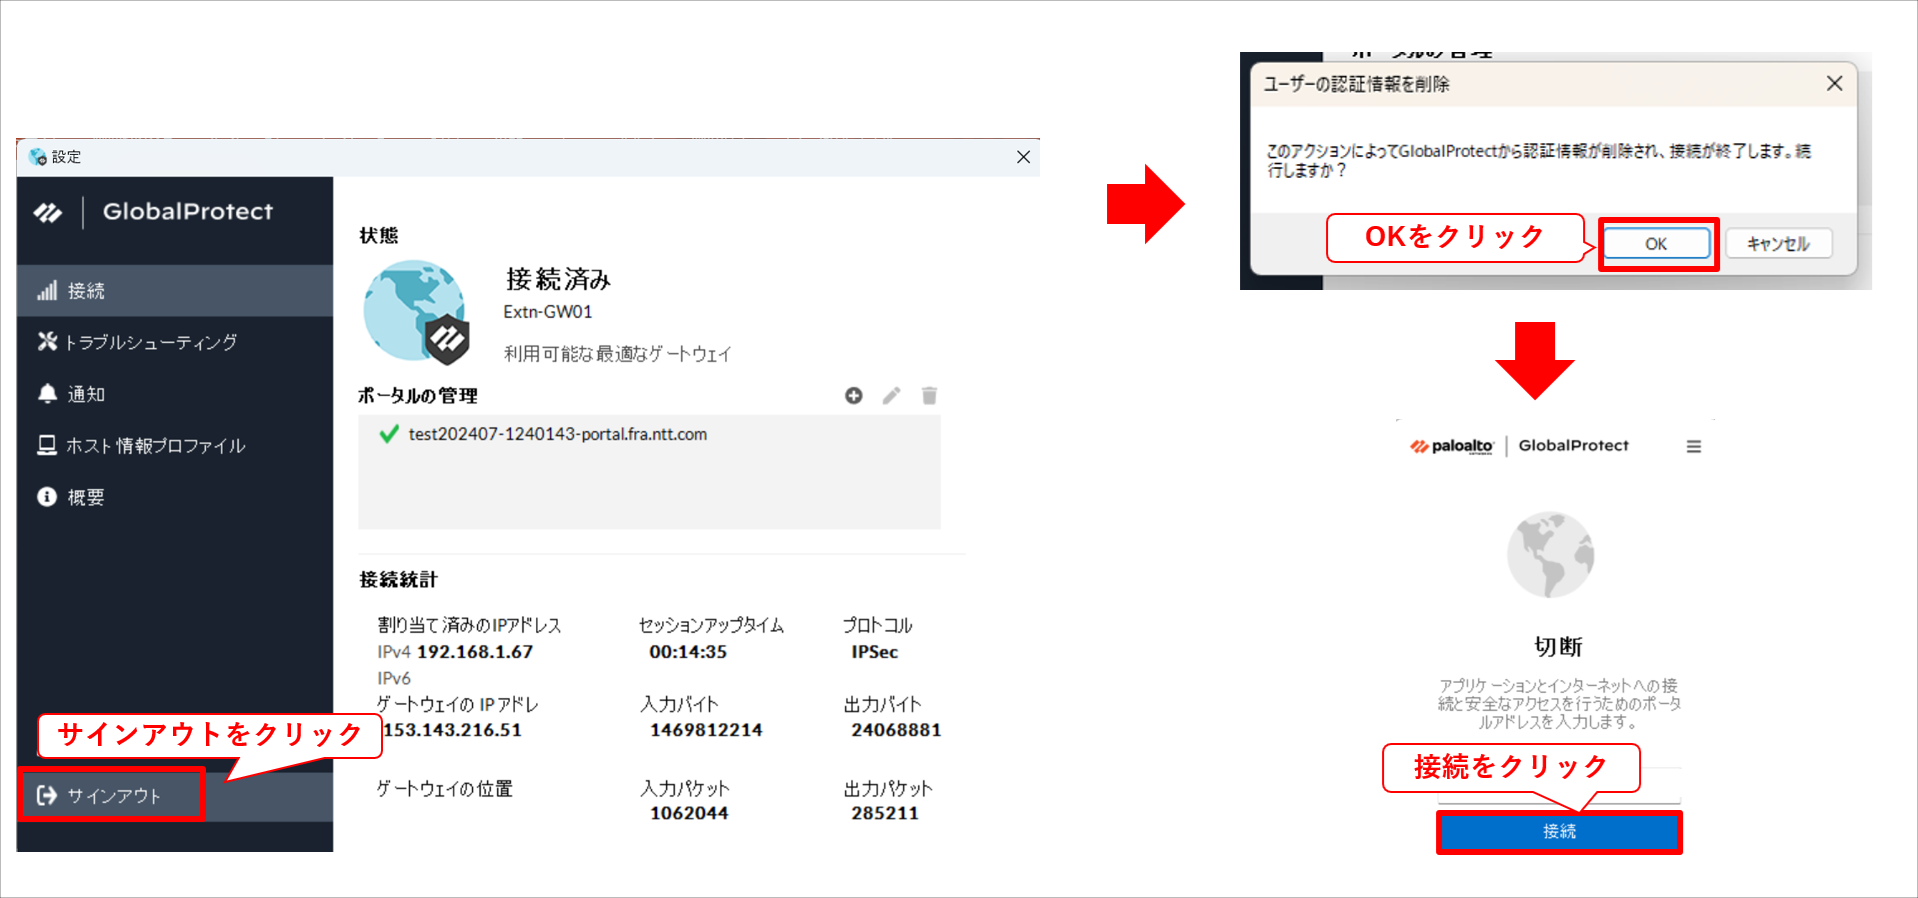Click the 出力バイト value 24068881
Screen dimensions: 1918x898
tap(896, 730)
